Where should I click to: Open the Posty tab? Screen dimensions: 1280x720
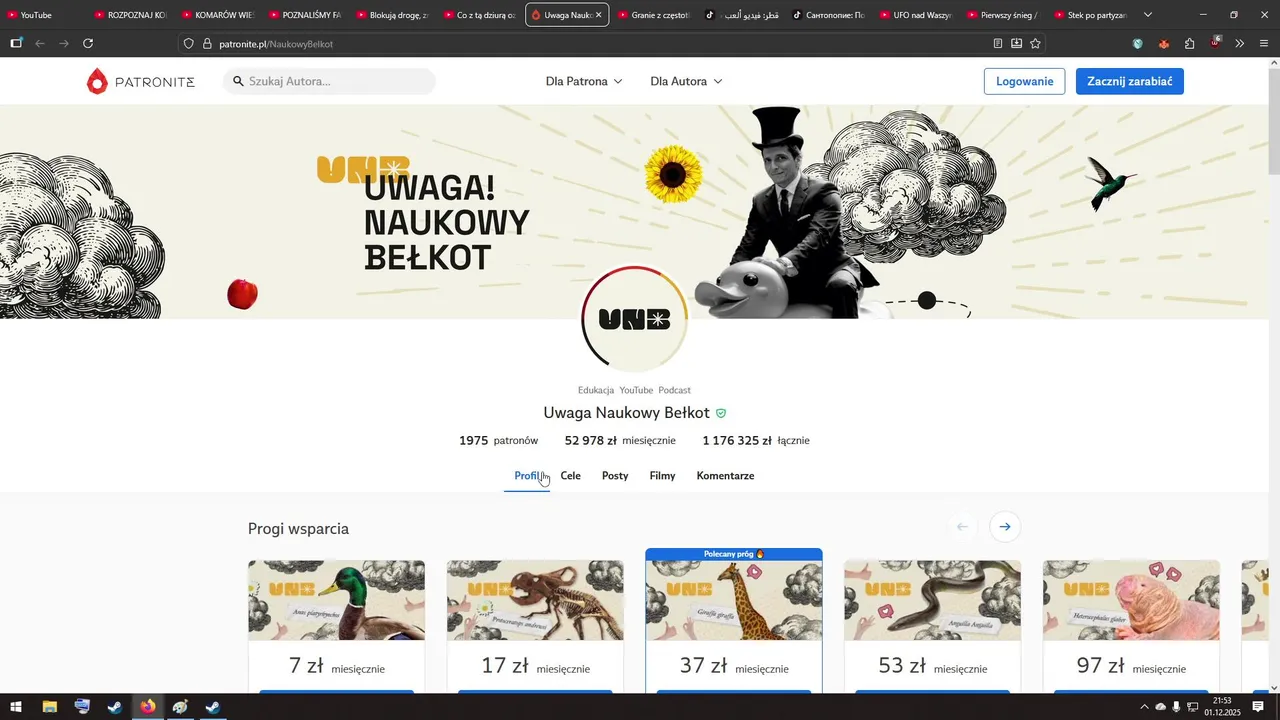[x=615, y=476]
